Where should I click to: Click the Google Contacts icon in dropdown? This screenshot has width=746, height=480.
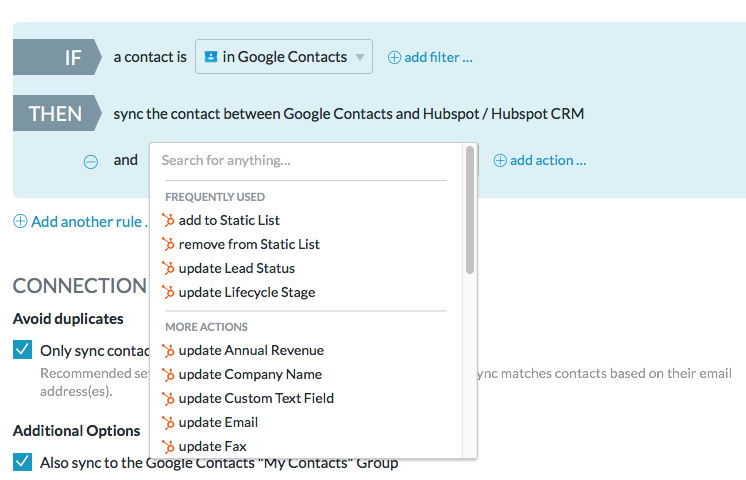[211, 57]
